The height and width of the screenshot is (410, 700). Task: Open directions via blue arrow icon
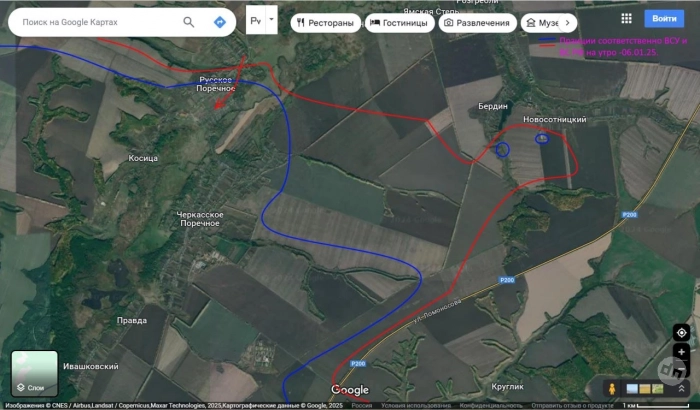click(x=220, y=22)
